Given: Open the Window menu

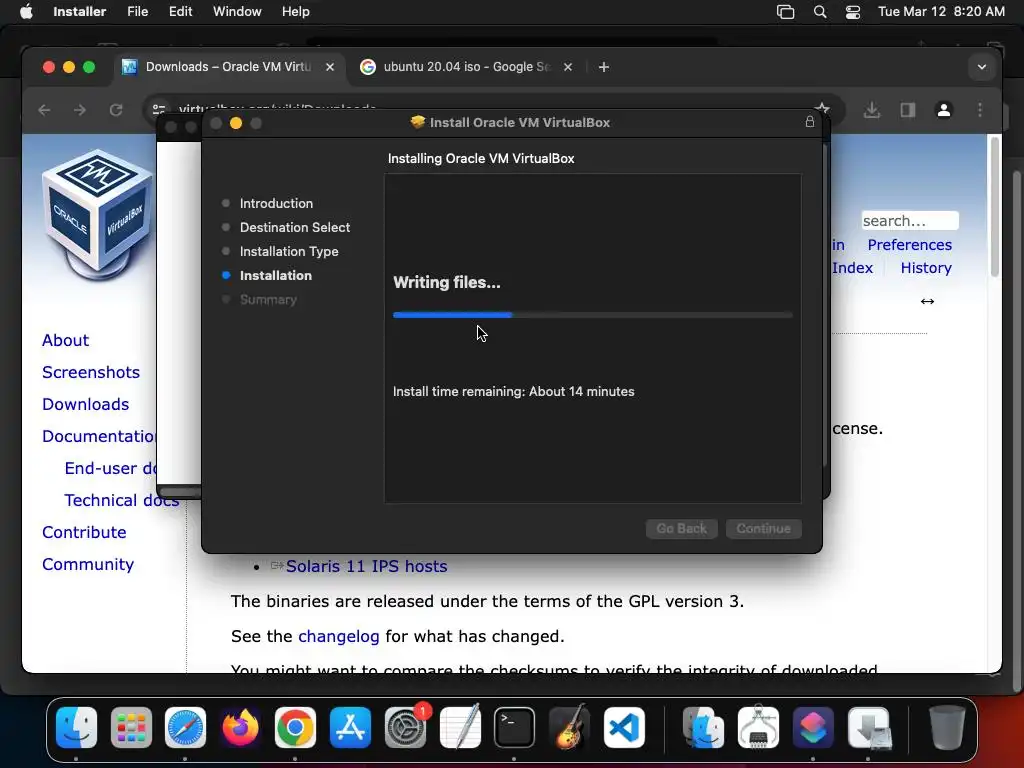Looking at the screenshot, I should click(237, 12).
